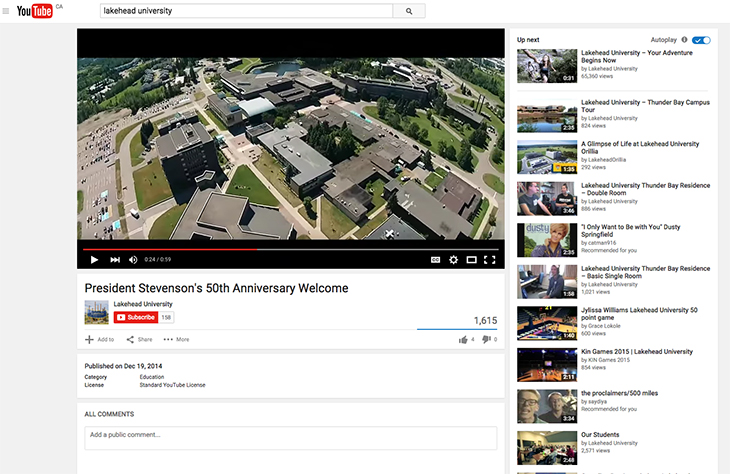Open 'Your Adventure Begins Now' thumbnail
Screen dimensions: 730x474
click(x=547, y=66)
